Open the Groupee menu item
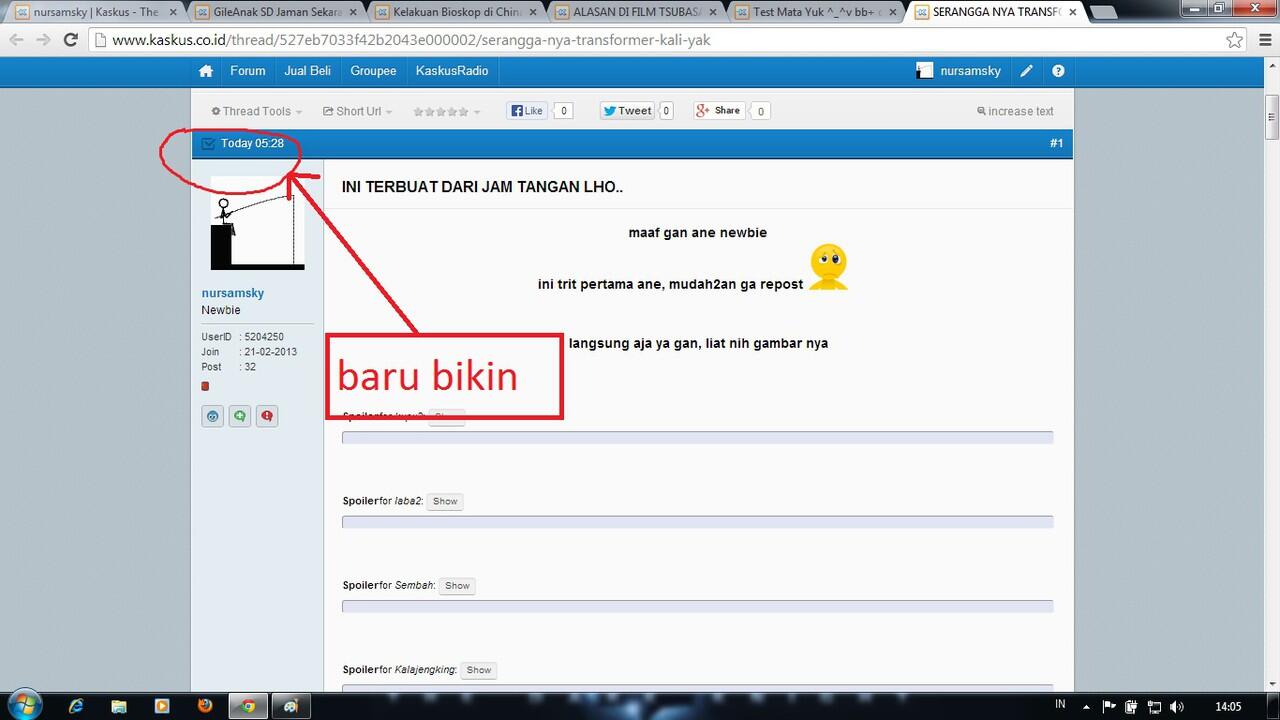Screen dimensions: 1280x720 pyautogui.click(x=373, y=71)
